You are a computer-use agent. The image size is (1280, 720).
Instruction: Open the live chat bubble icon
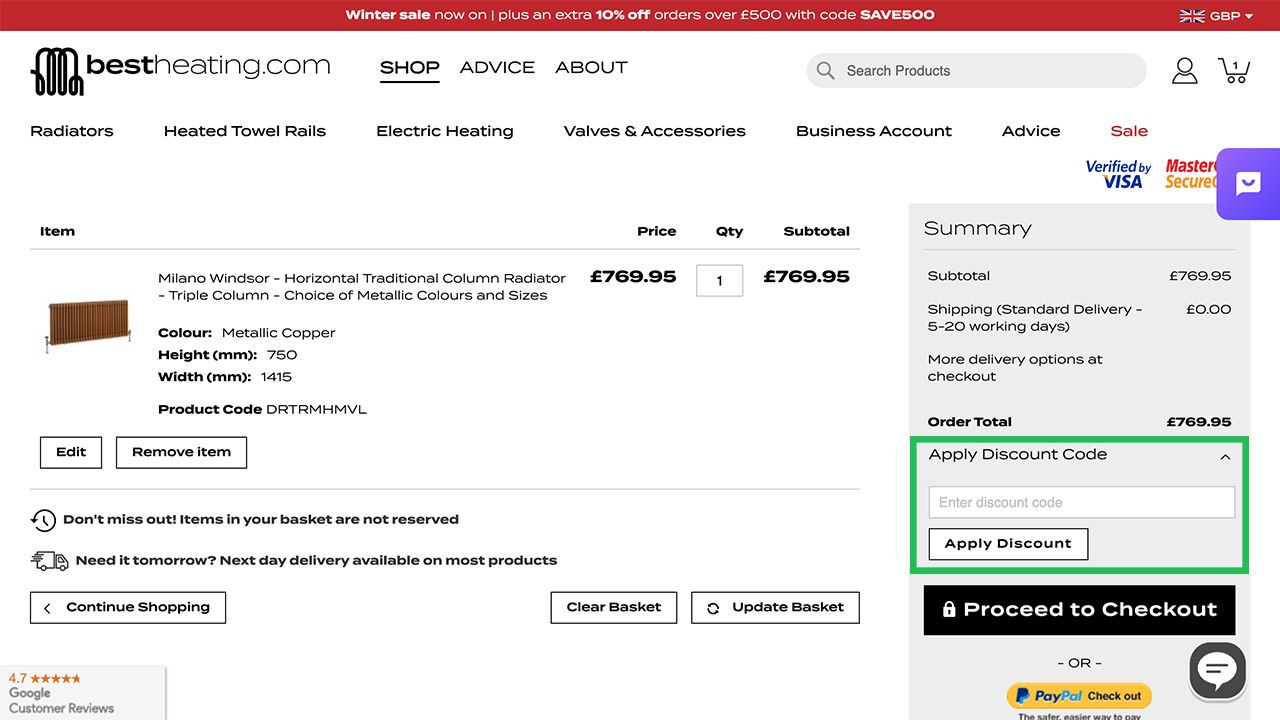pyautogui.click(x=1217, y=670)
